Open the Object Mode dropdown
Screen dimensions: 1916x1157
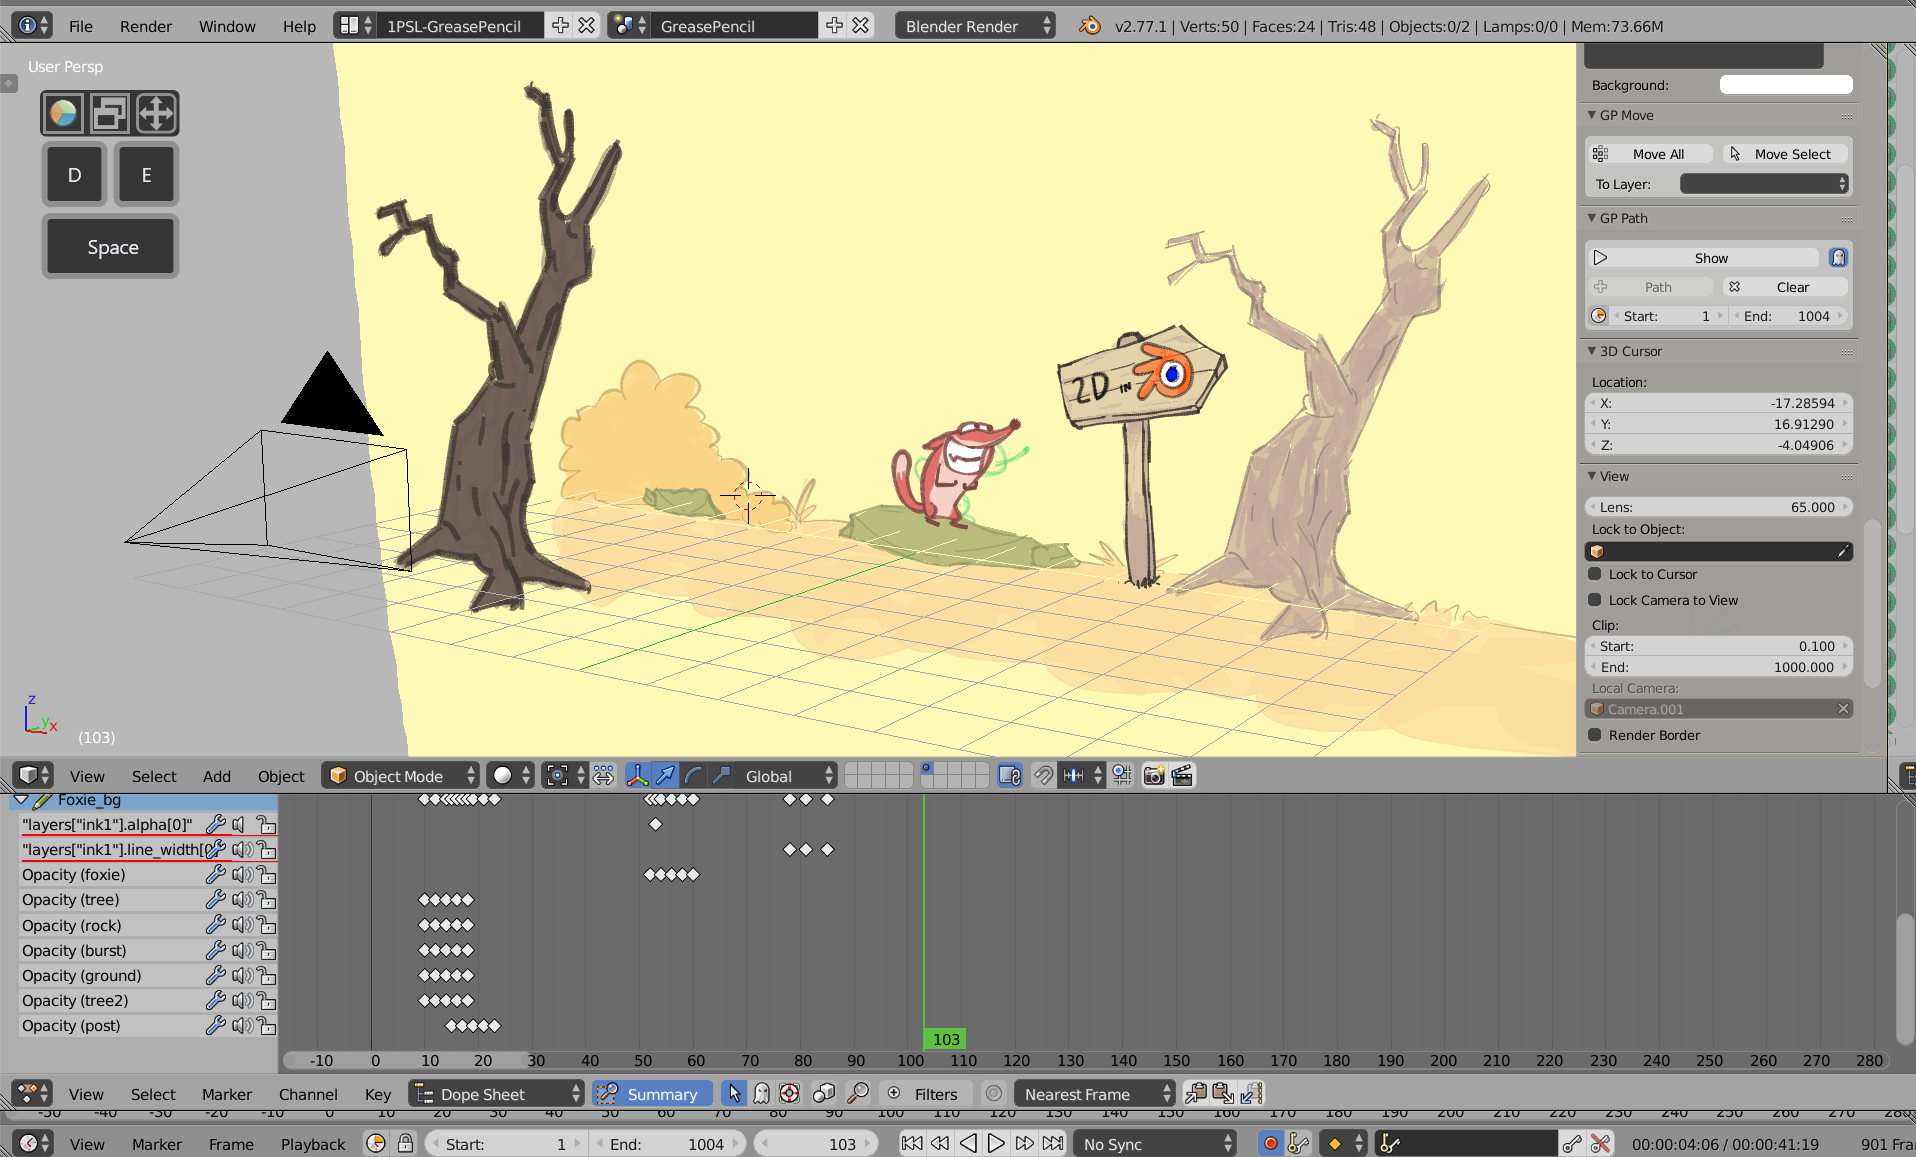401,776
